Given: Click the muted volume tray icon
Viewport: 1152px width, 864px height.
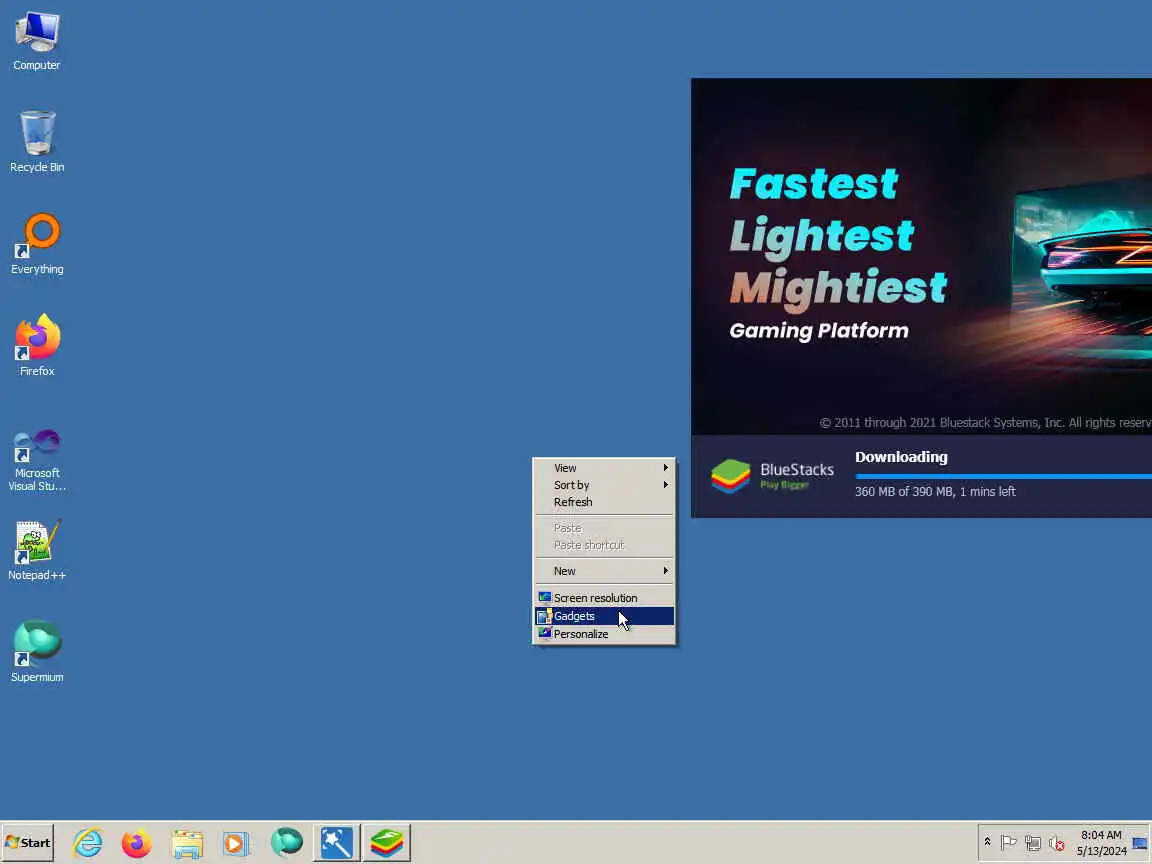Looking at the screenshot, I should tap(1056, 843).
